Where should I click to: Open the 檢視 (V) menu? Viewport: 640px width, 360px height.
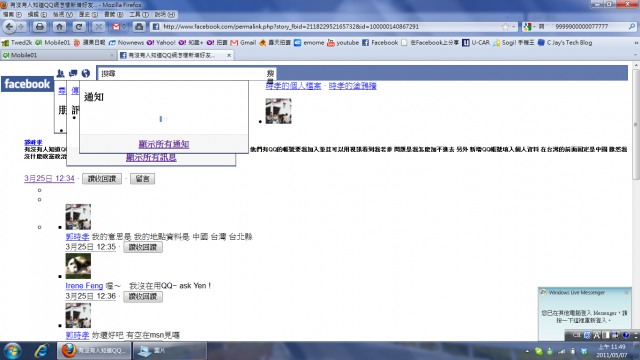coord(62,15)
